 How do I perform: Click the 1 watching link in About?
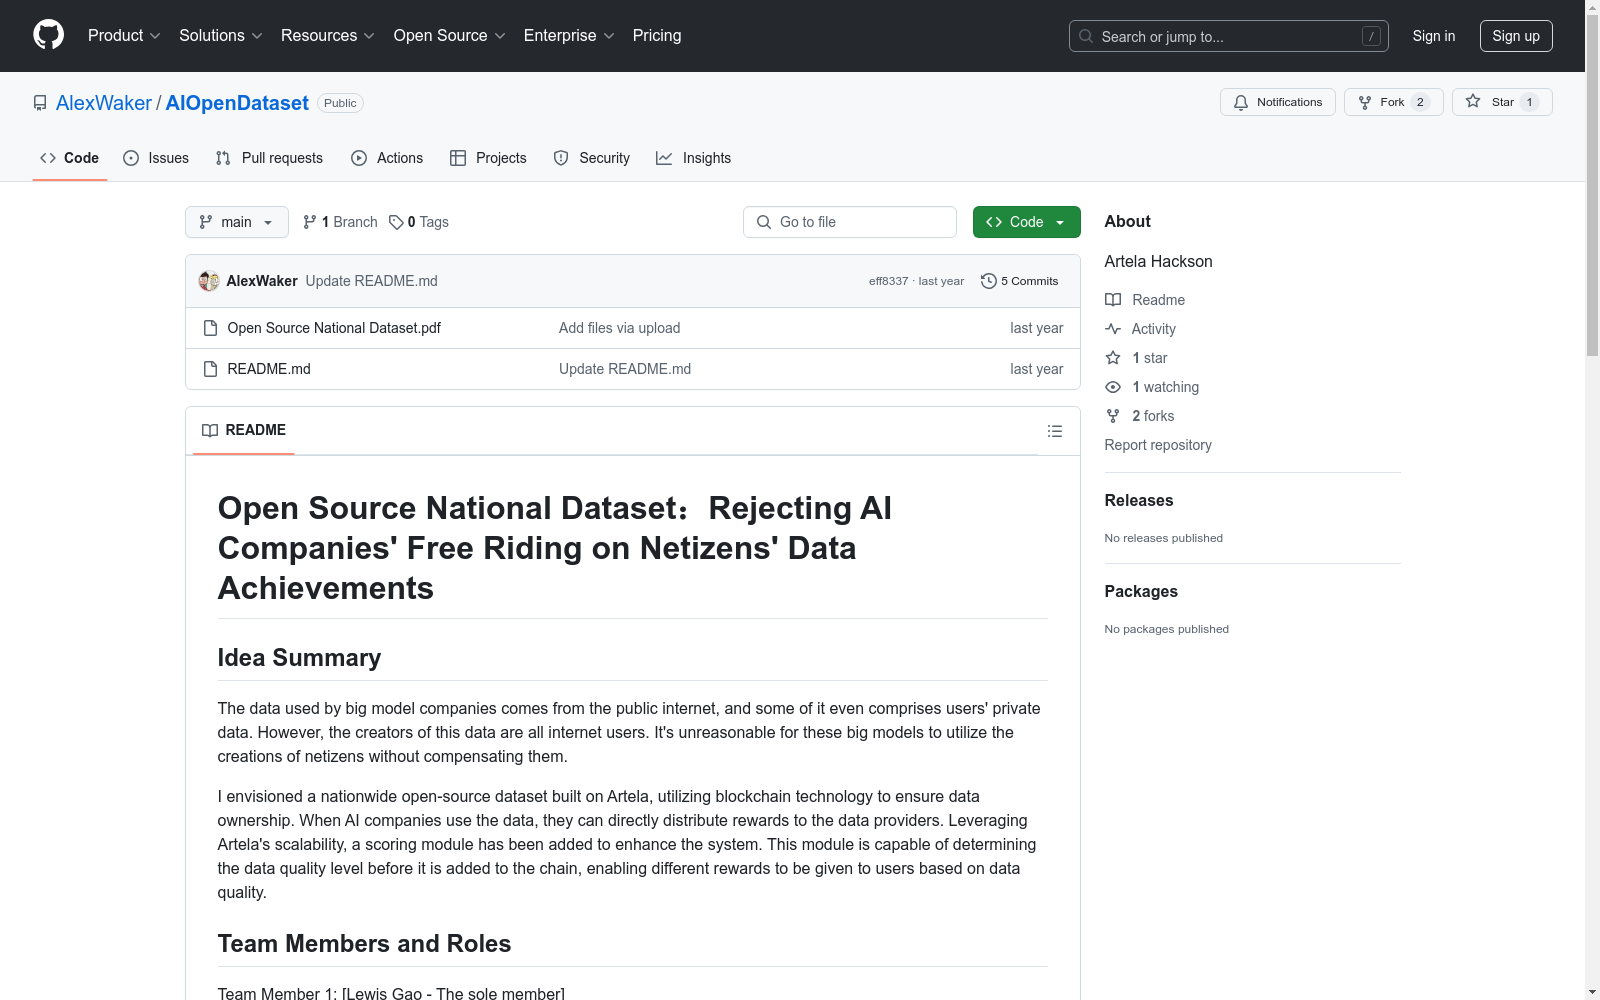point(1165,387)
